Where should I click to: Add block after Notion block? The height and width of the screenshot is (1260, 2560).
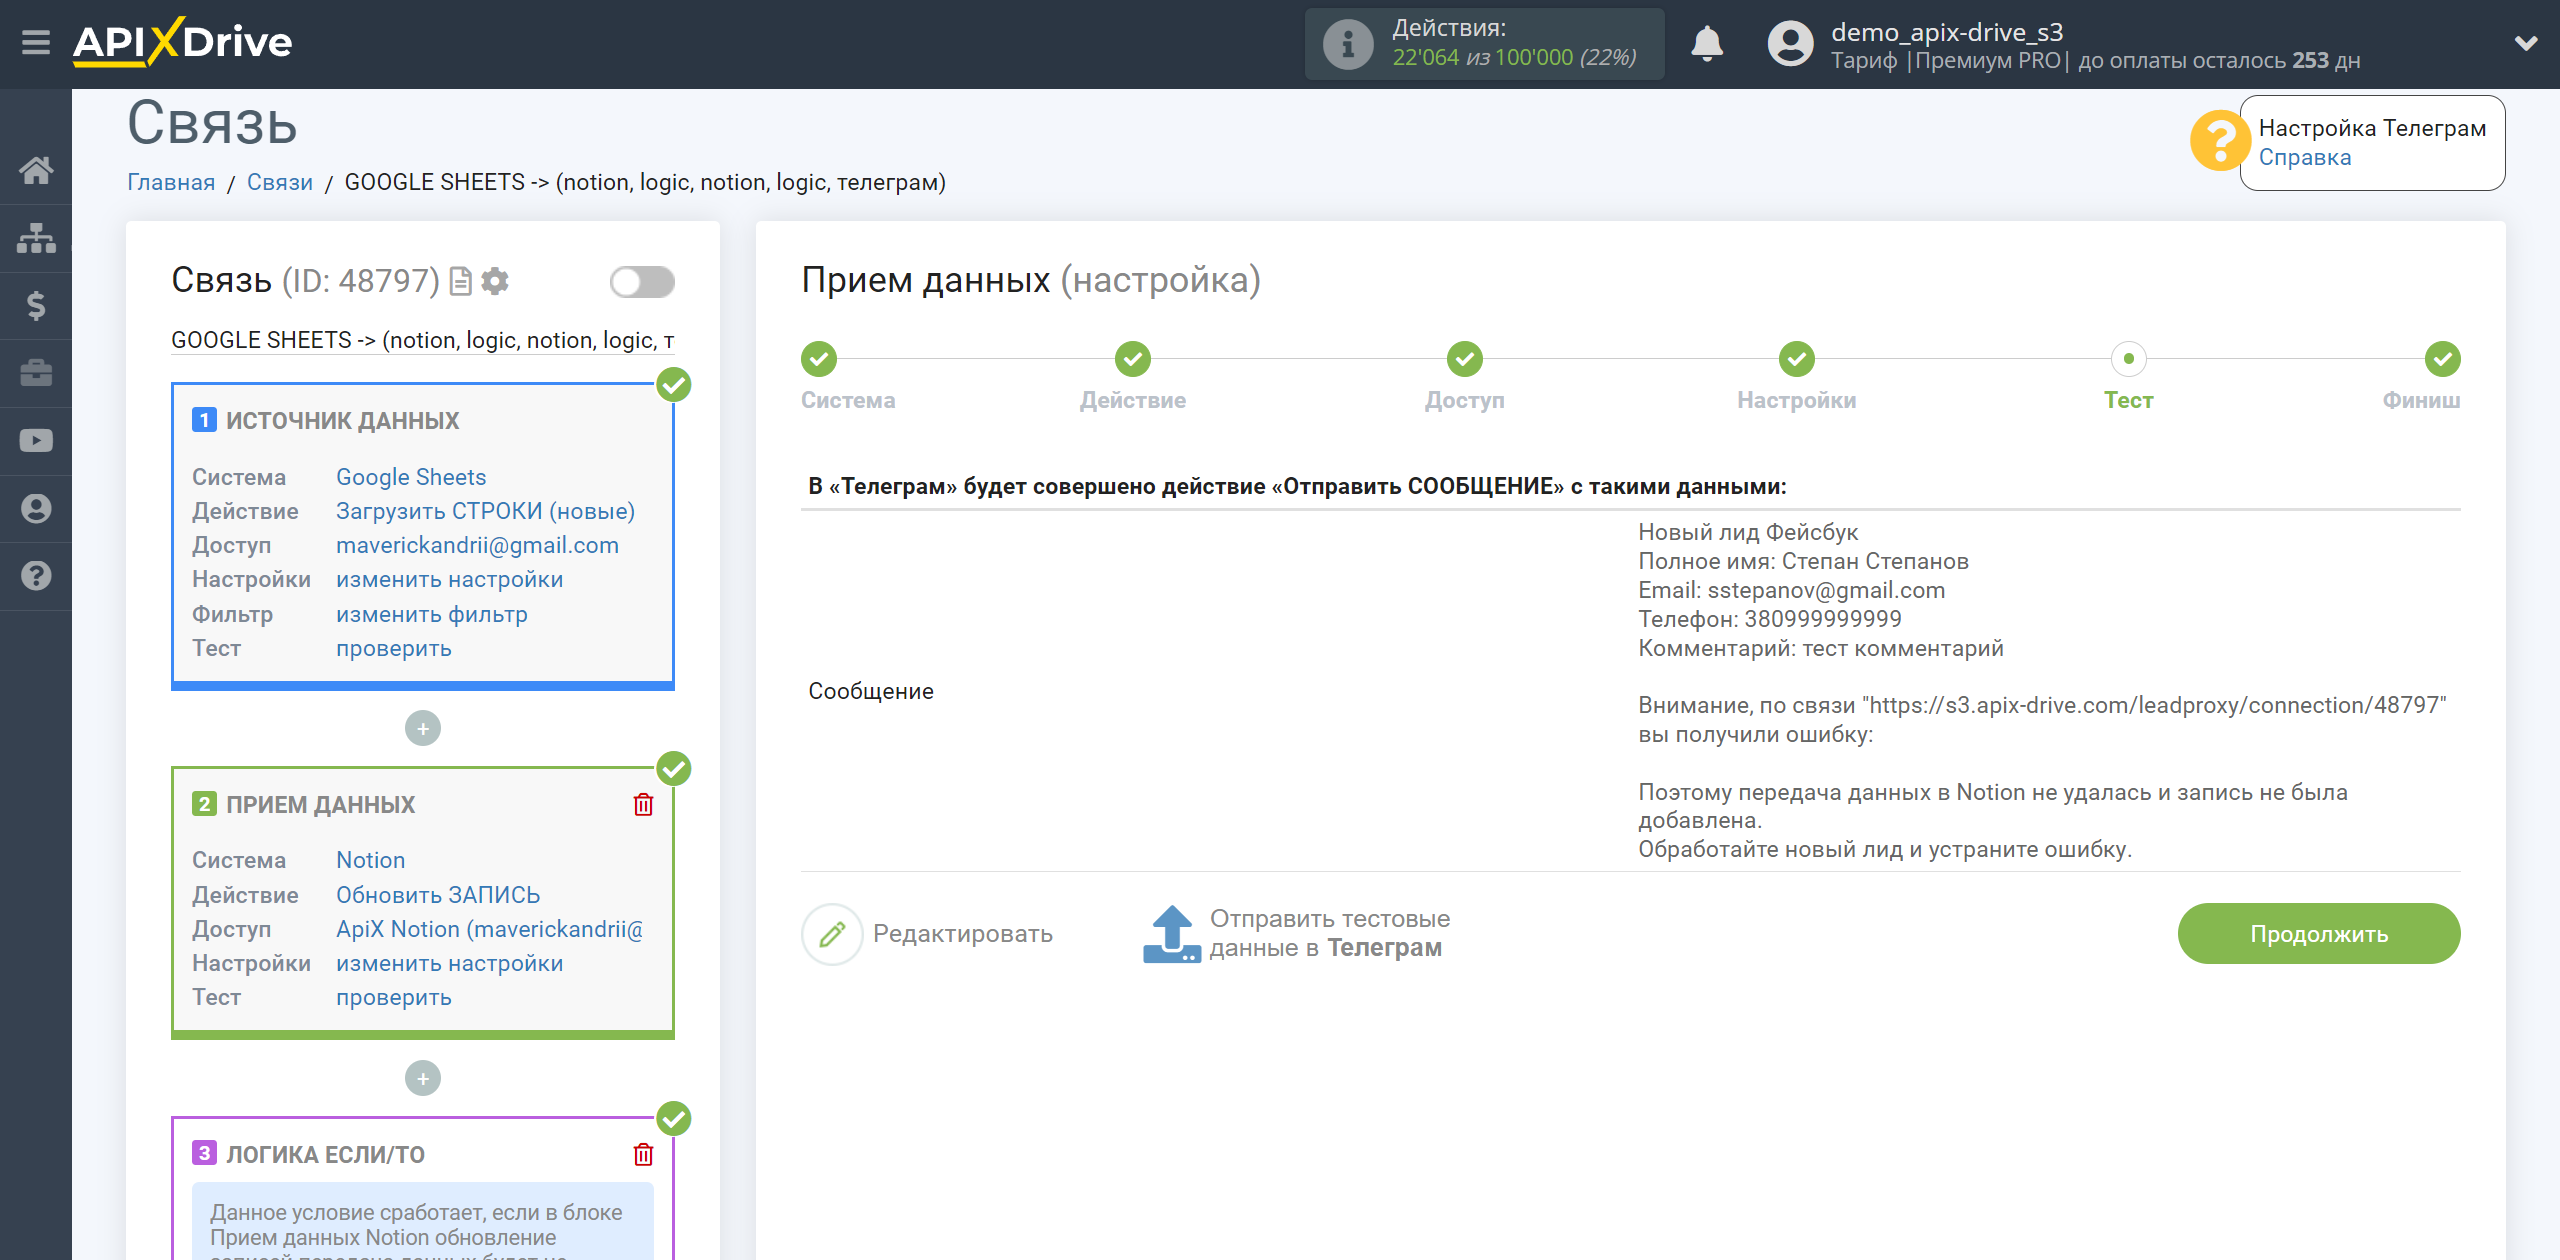point(423,1079)
